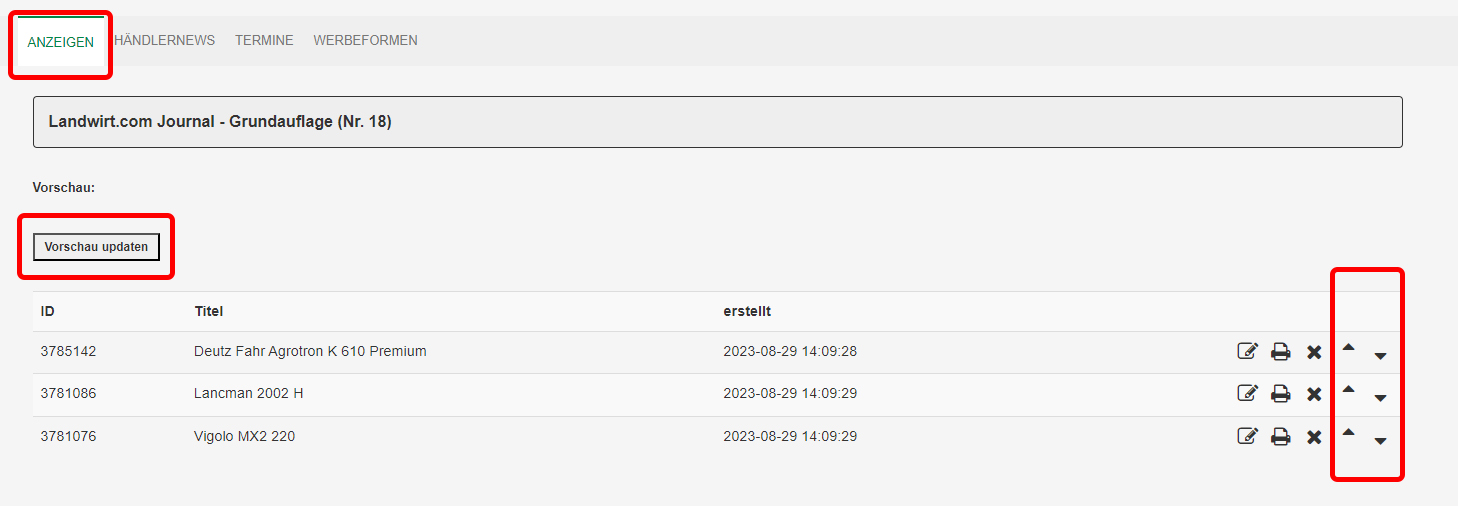Screen dimensions: 1458x506
Task: Delete the Vigolo MX2 220 row
Action: click(x=1314, y=436)
